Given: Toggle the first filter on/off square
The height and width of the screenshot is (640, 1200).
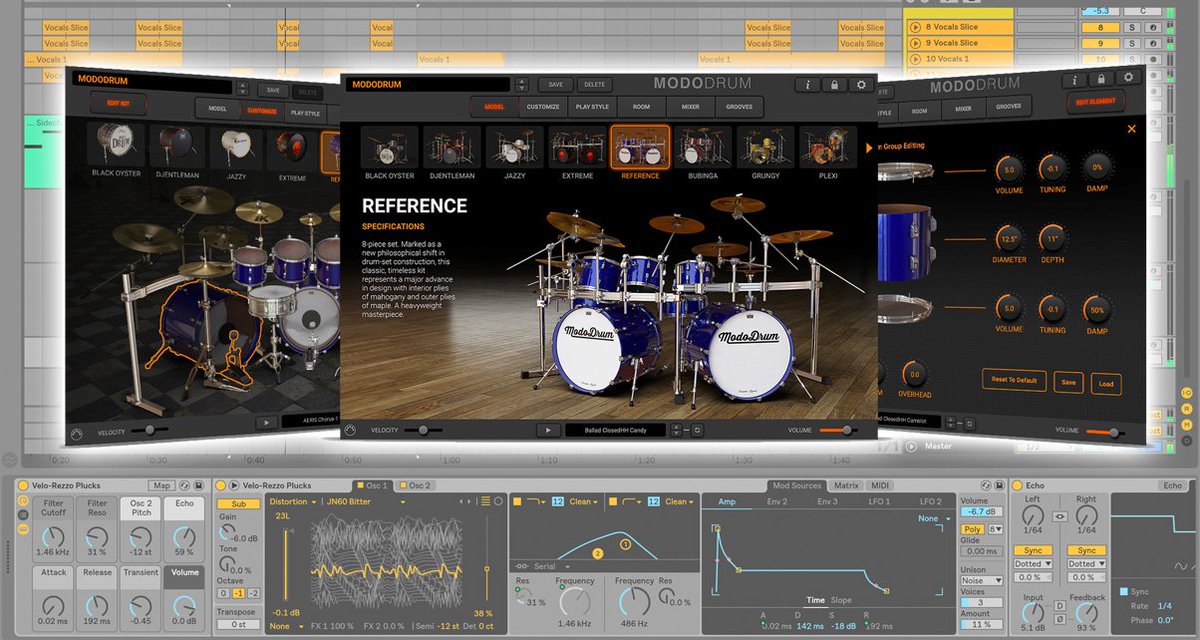Looking at the screenshot, I should point(517,502).
